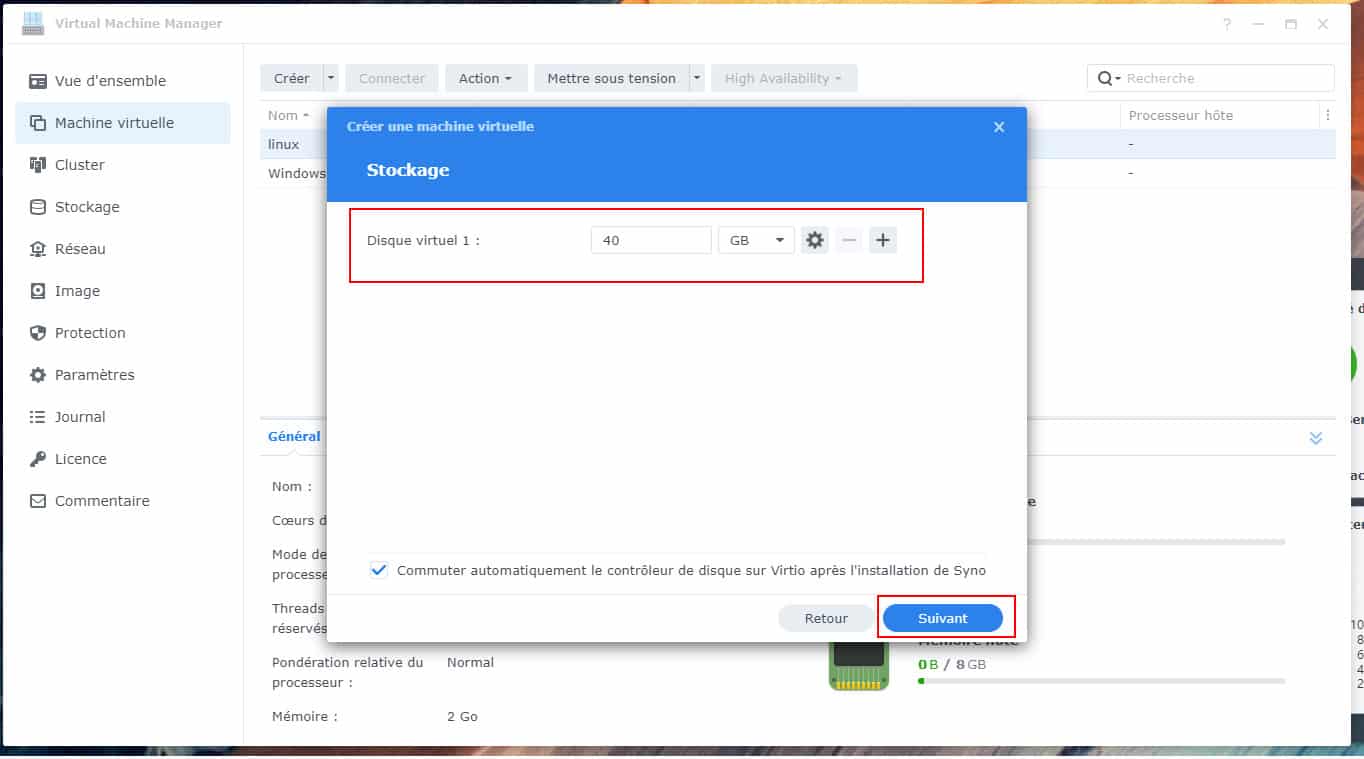Click the Réseau sidebar icon
1364x759 pixels.
[x=38, y=249]
